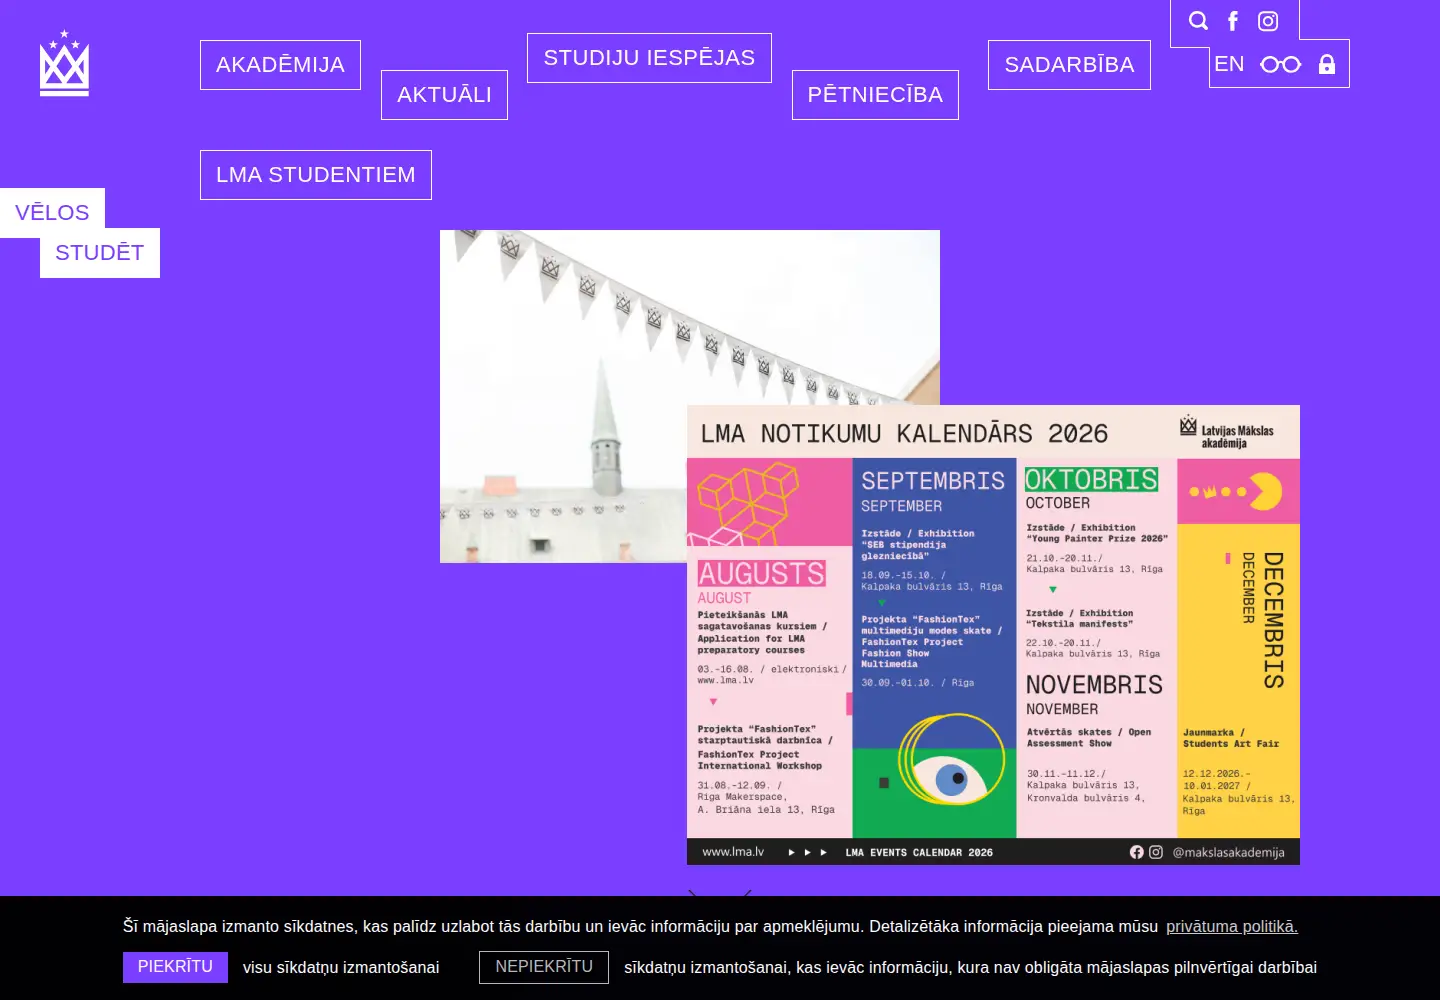Accept cookies with PIEKRĪTU button
Screen dimensions: 1440x1000
pyautogui.click(x=175, y=967)
